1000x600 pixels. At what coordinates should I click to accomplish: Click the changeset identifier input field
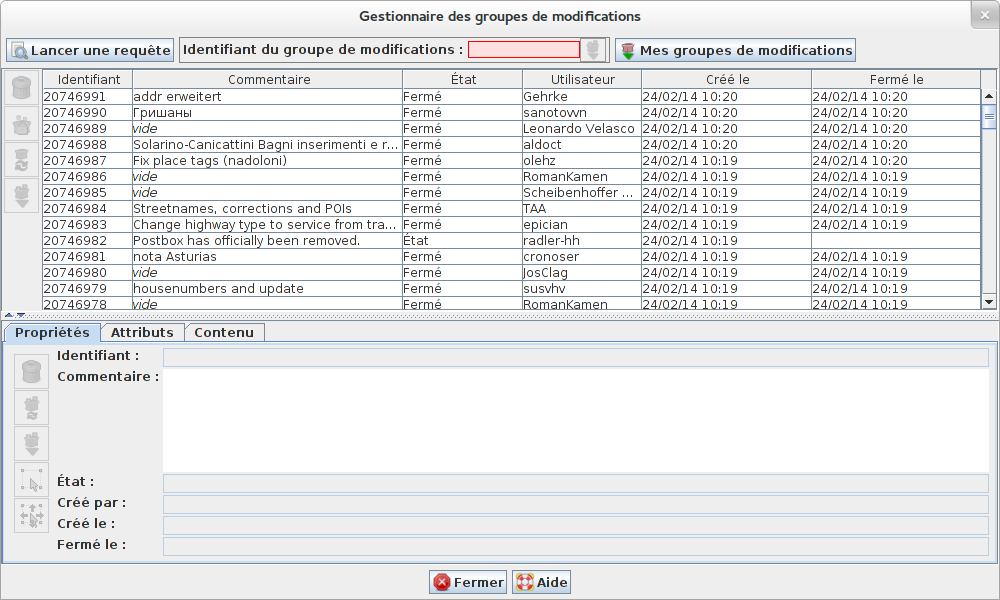(523, 49)
